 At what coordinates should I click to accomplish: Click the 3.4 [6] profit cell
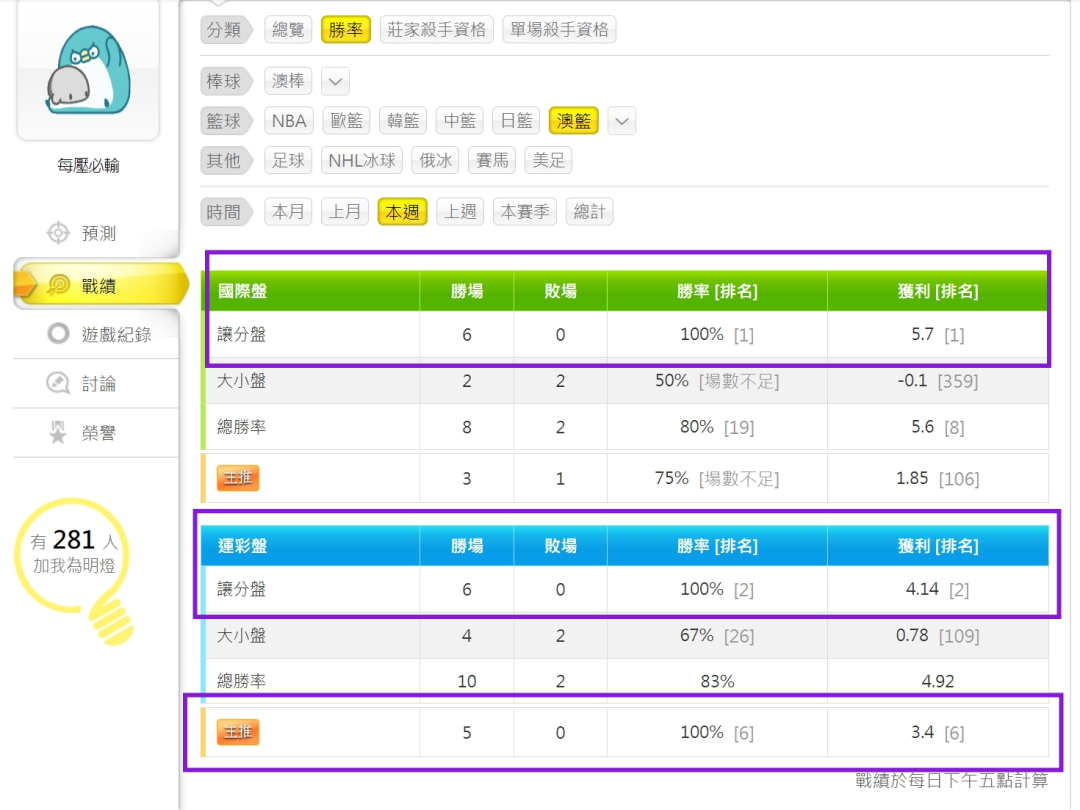tap(937, 731)
